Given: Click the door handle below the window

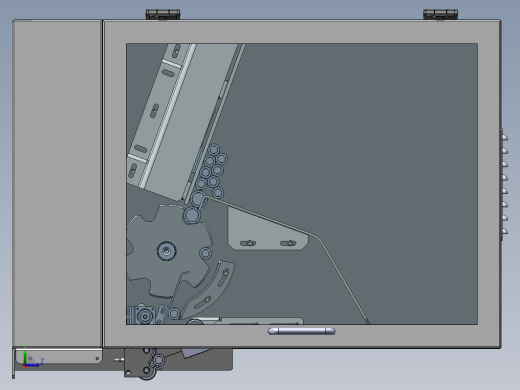Looking at the screenshot, I should click(302, 331).
